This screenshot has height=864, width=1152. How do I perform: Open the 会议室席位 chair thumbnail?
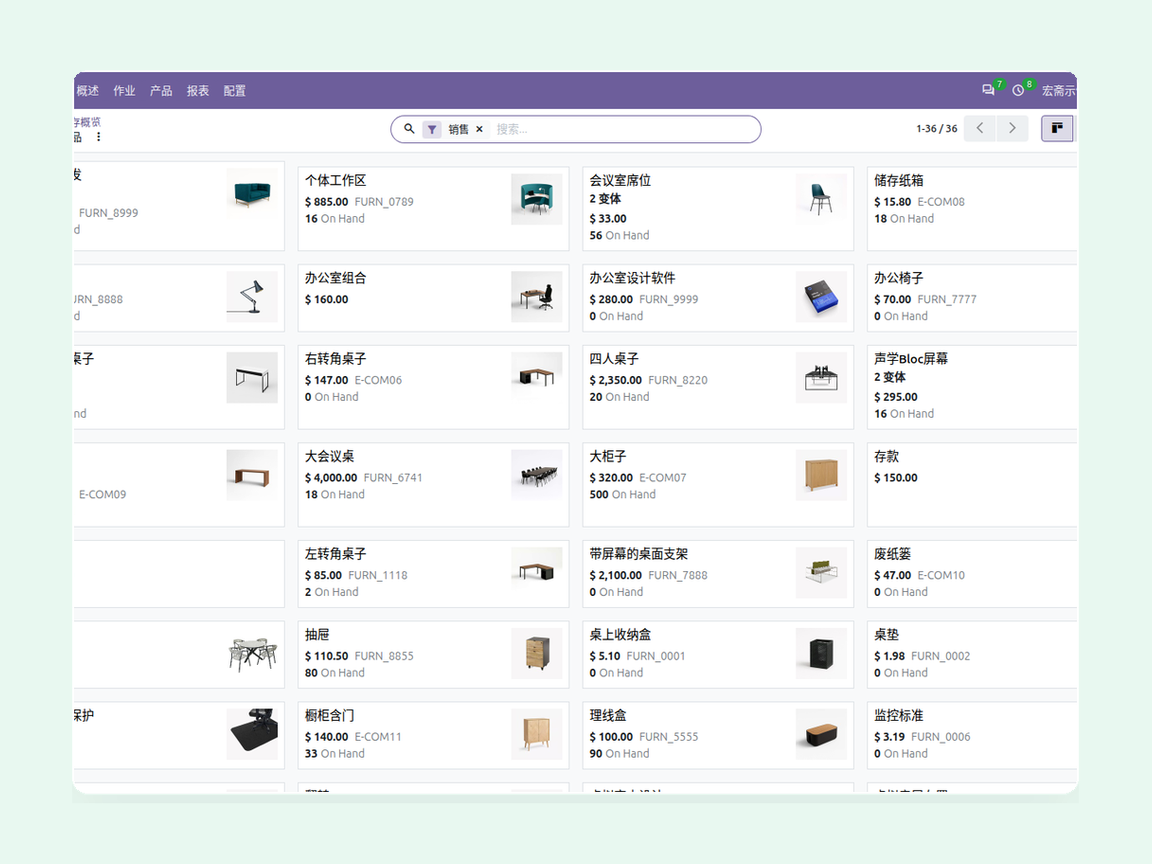(x=821, y=199)
